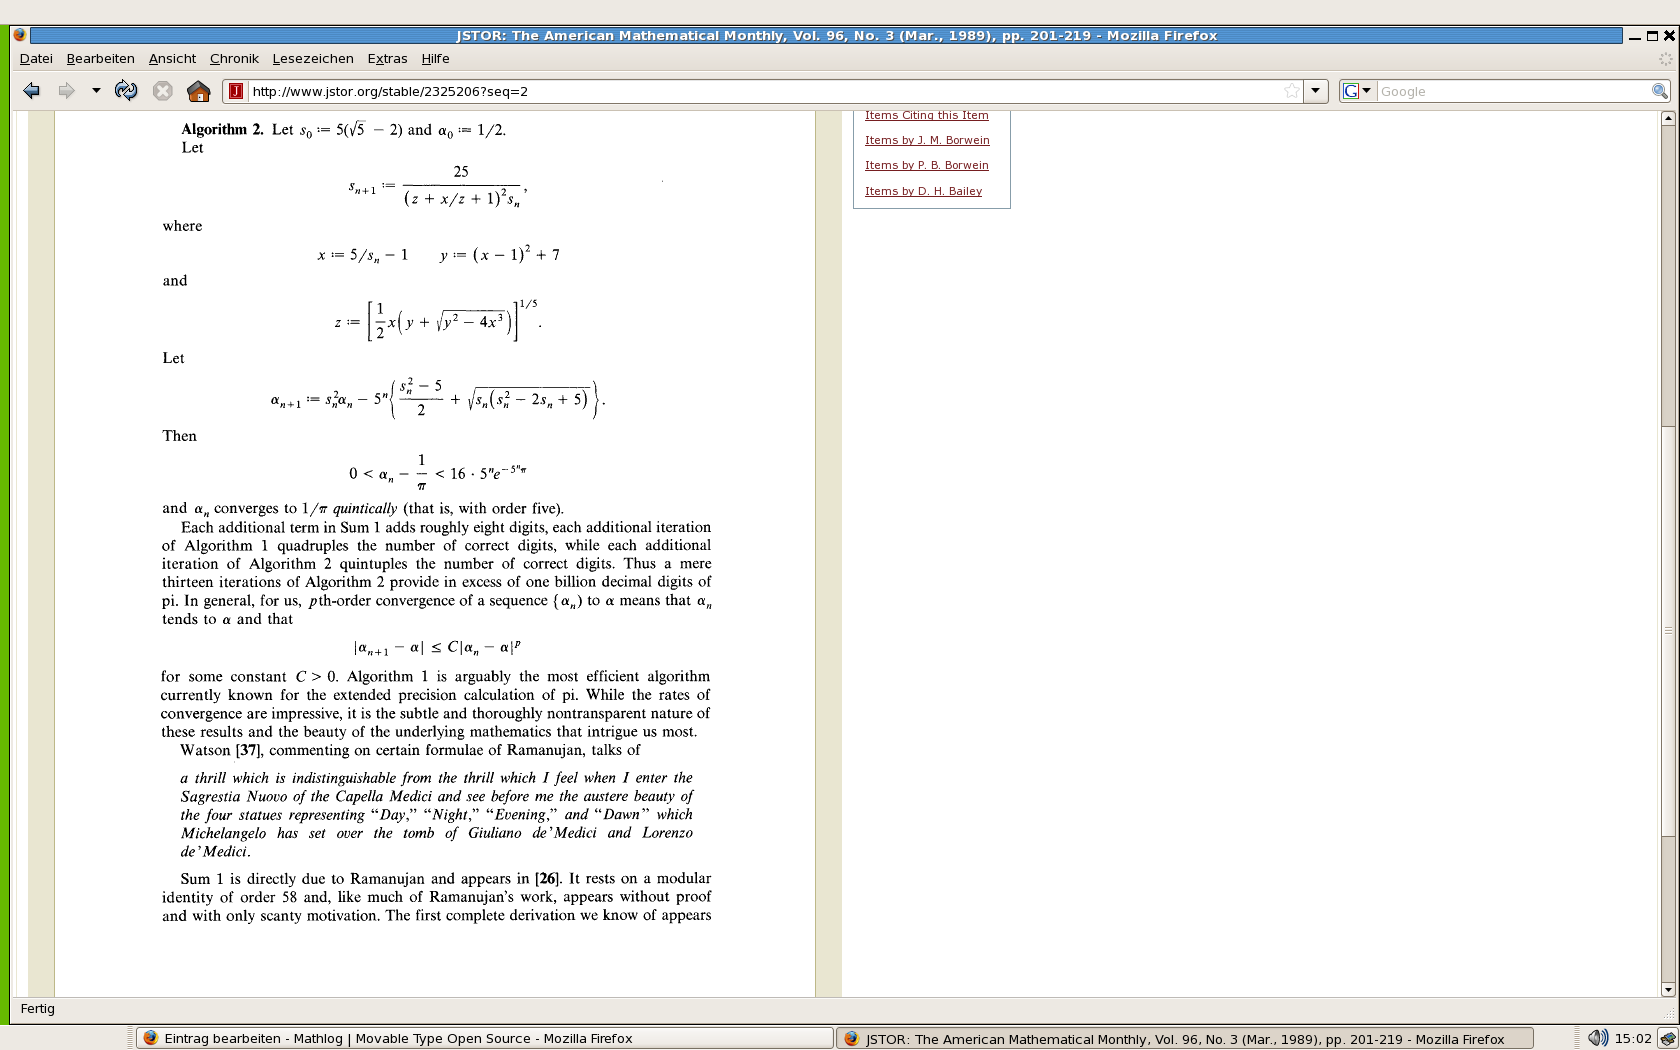Expand the URL bar history dropdown
The image size is (1680, 1050).
pyautogui.click(x=1316, y=91)
